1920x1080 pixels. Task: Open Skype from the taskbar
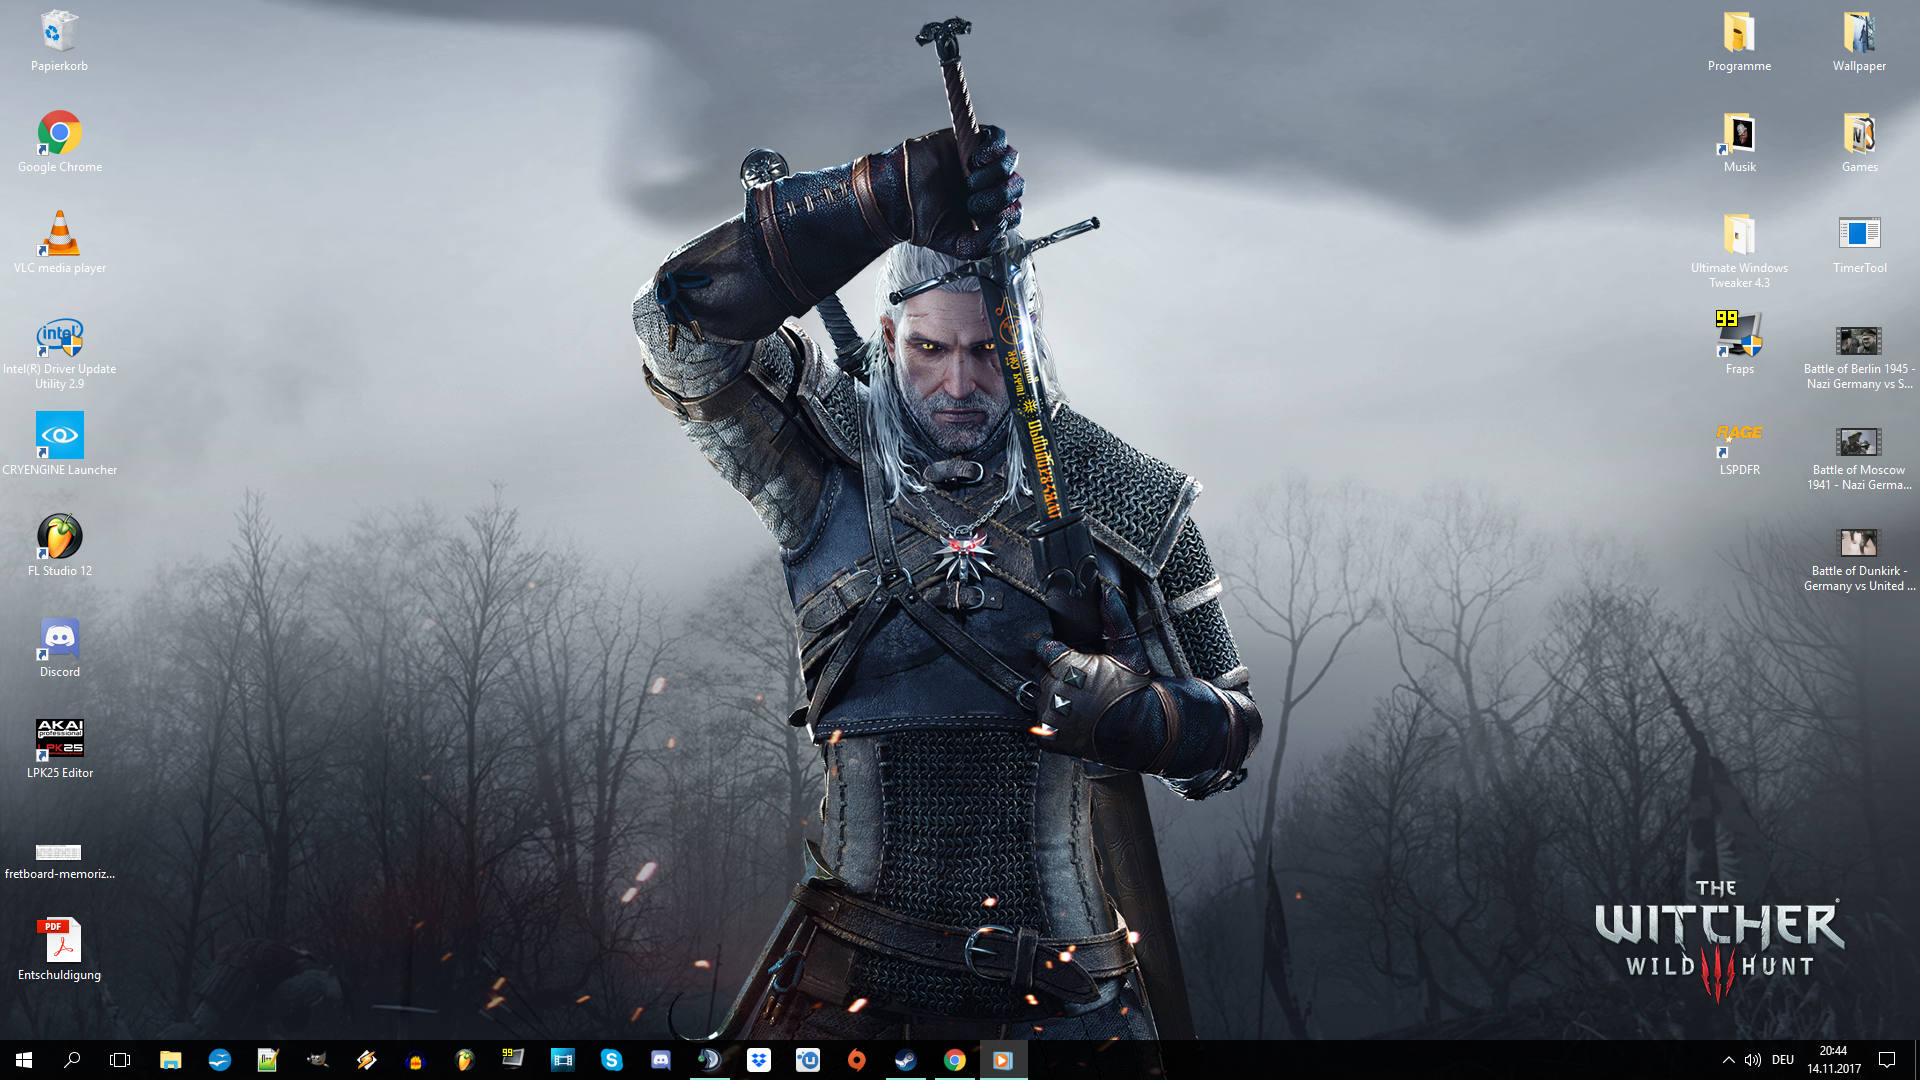(x=612, y=1060)
